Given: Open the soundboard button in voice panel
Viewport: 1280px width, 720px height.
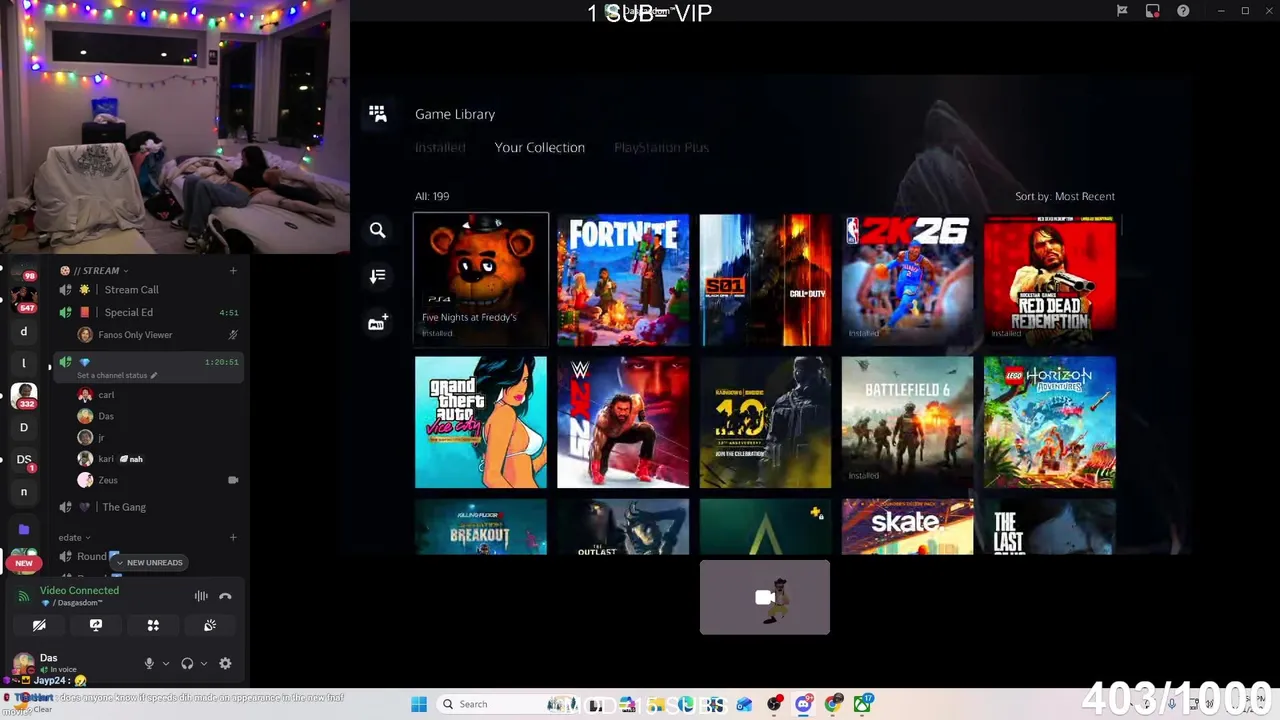Looking at the screenshot, I should click(210, 625).
